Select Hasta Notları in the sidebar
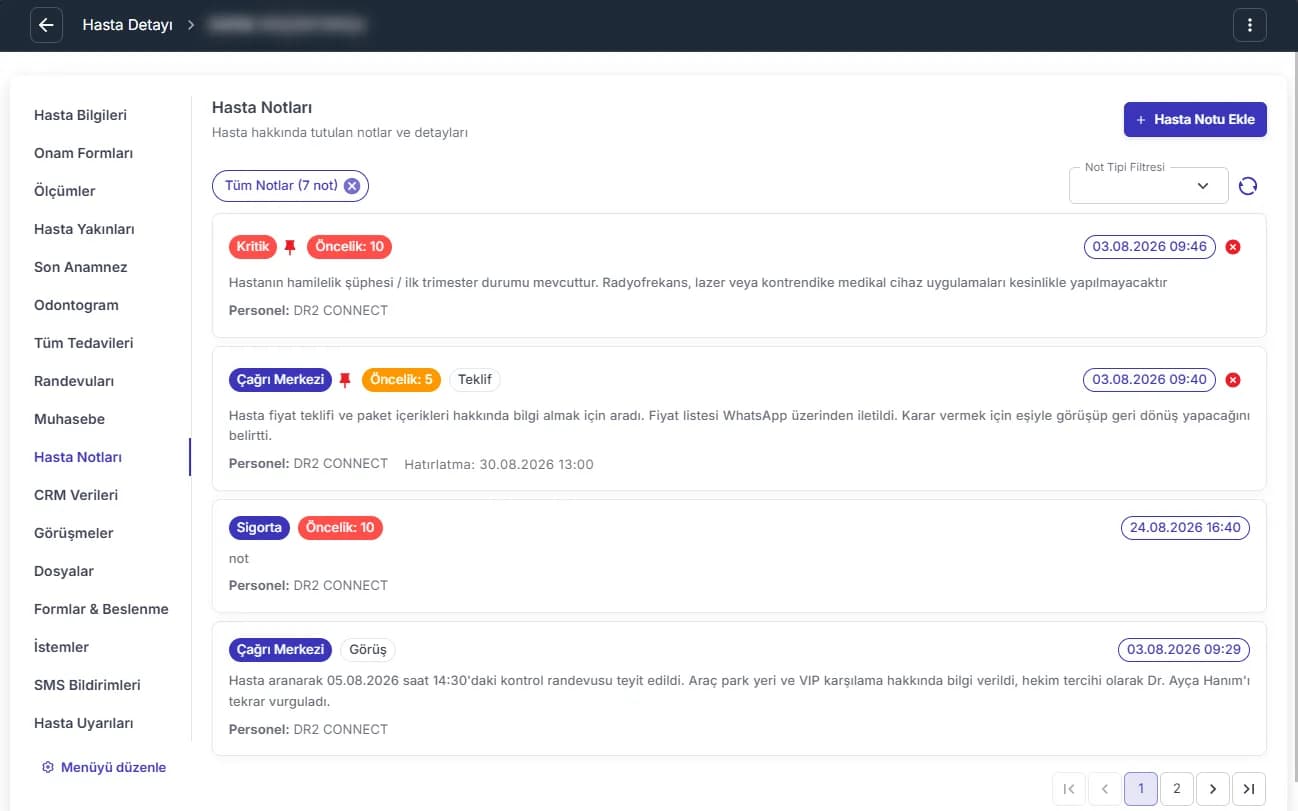This screenshot has width=1298, height=811. (78, 457)
